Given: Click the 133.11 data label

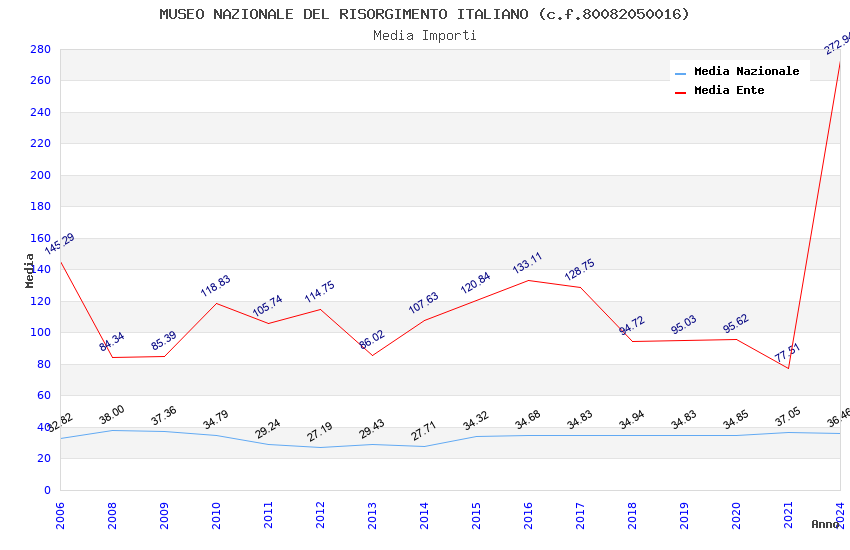Looking at the screenshot, I should [x=527, y=263].
